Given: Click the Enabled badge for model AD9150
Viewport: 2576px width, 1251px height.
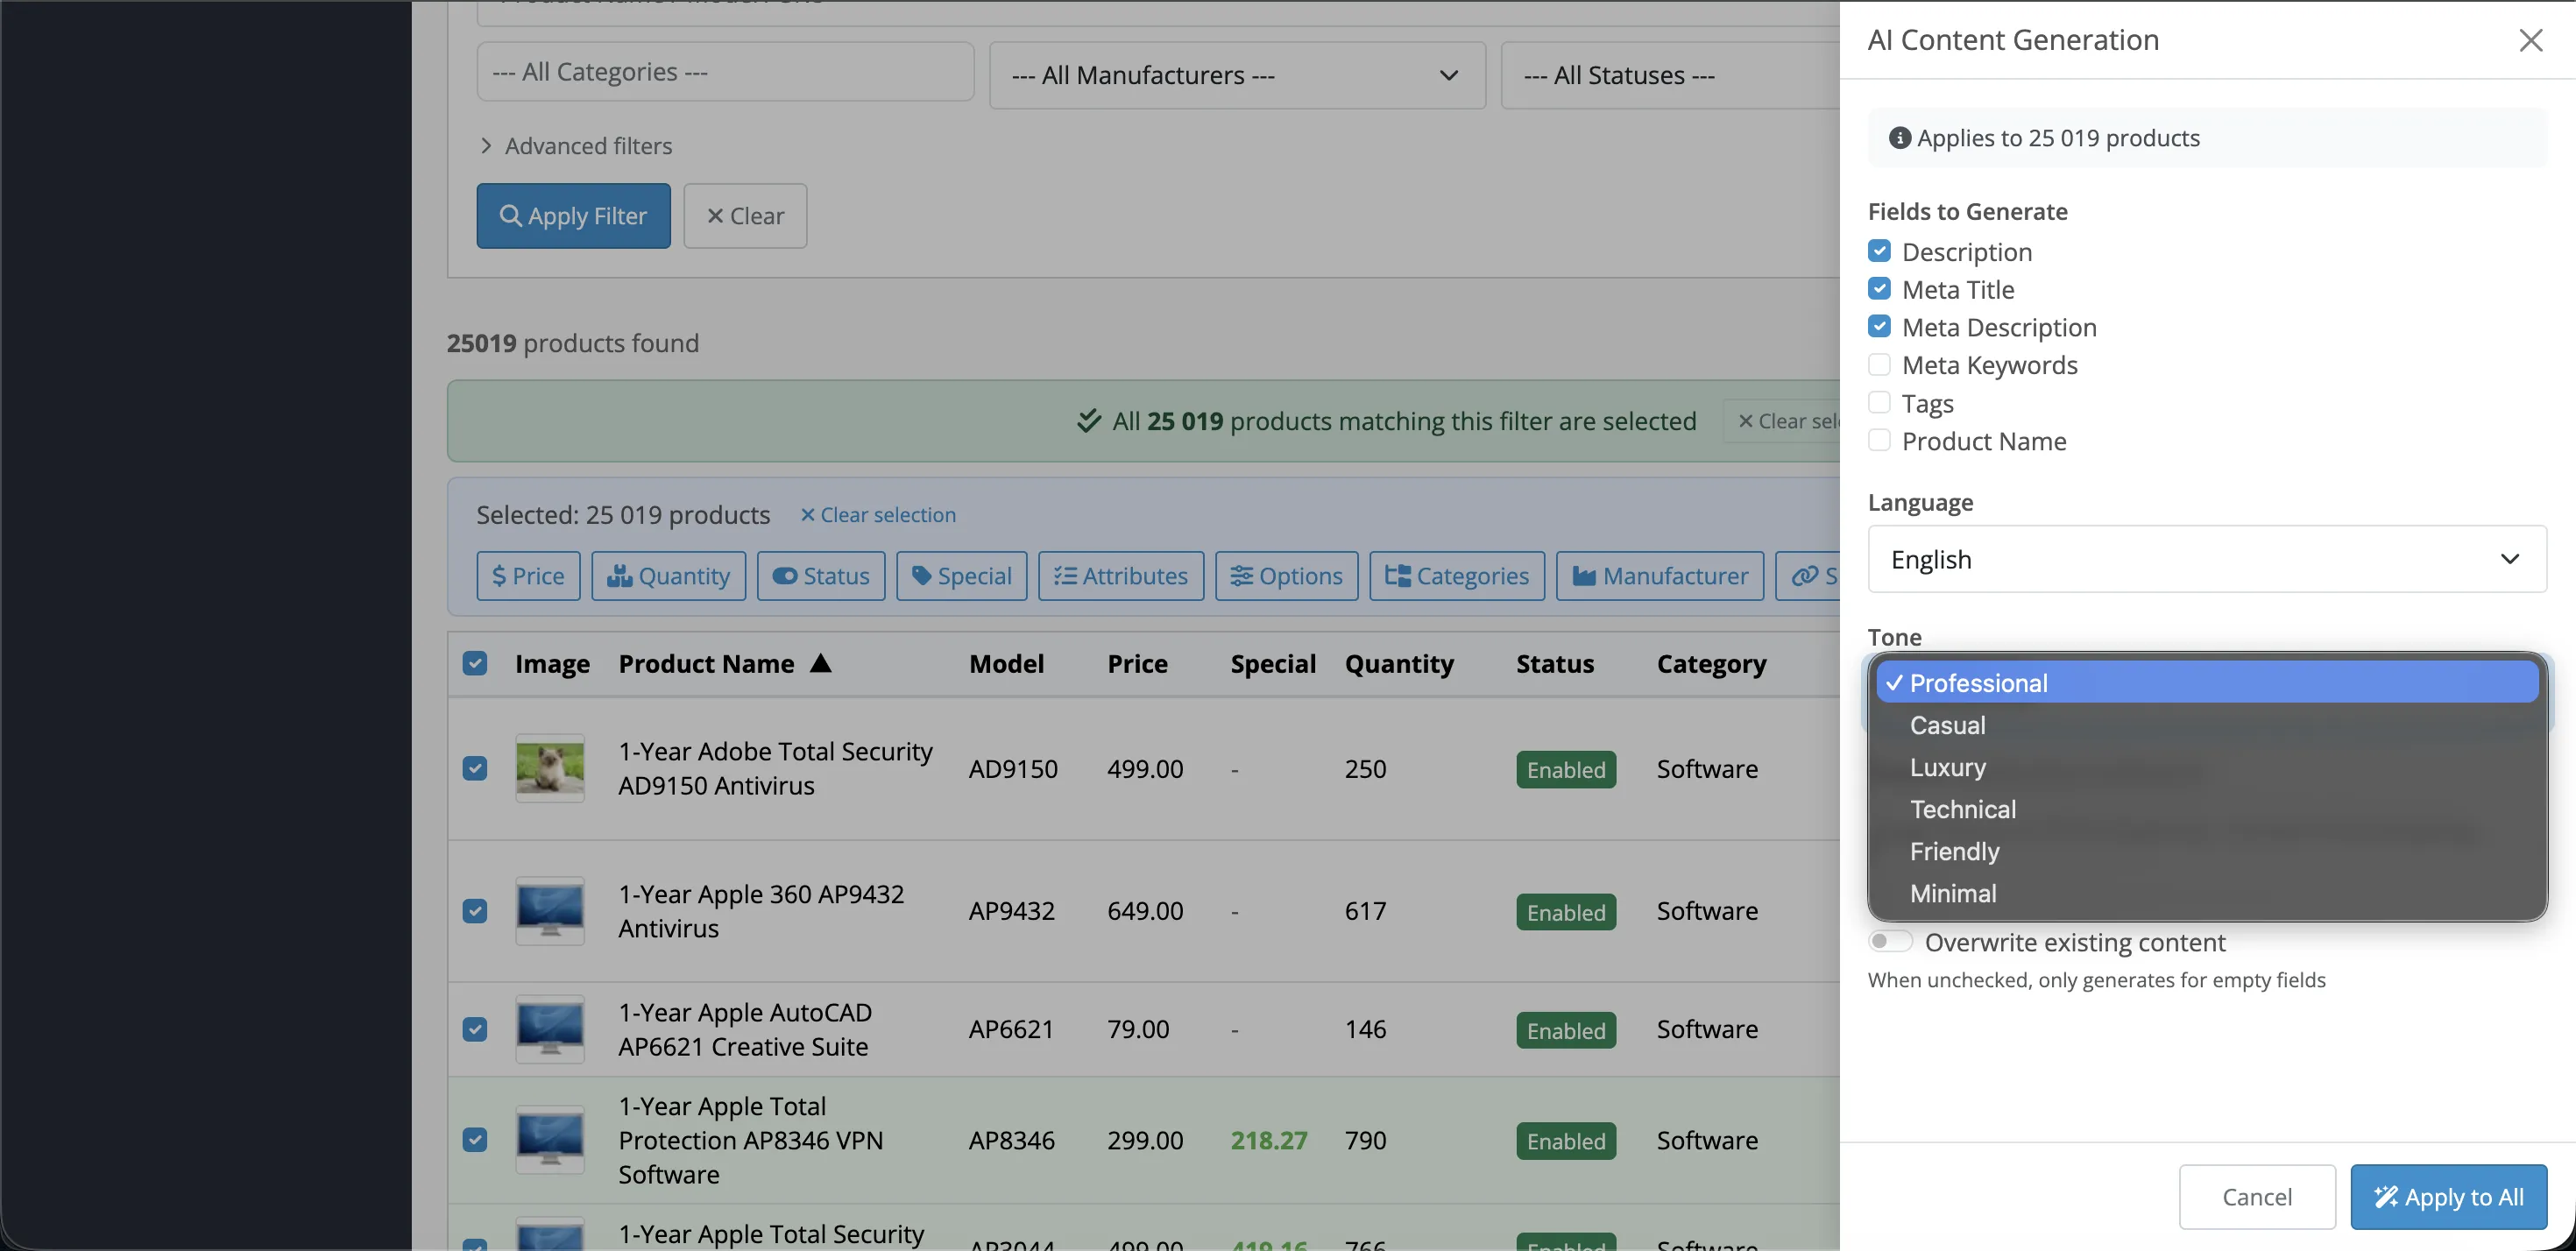Looking at the screenshot, I should [1566, 769].
